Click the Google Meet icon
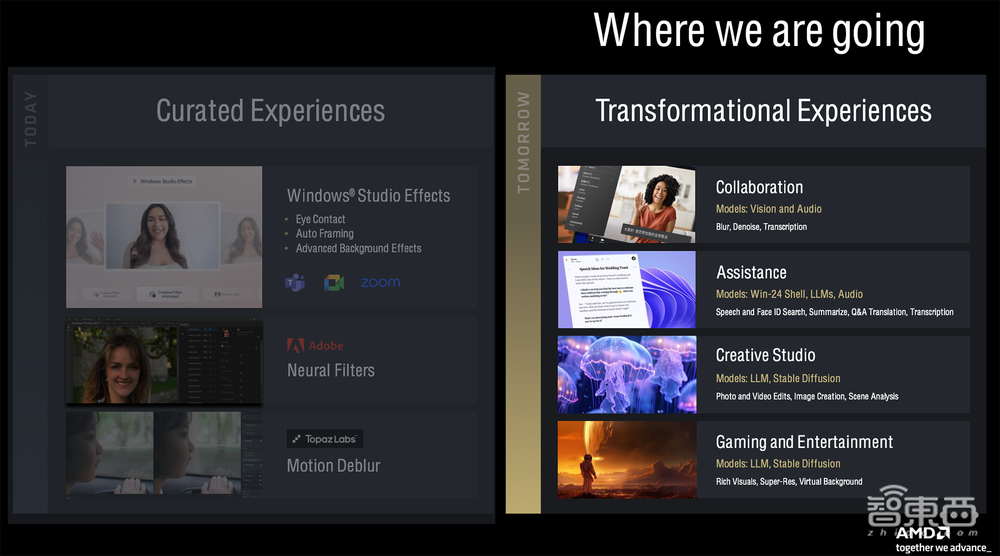Screen dimensions: 1000x556 tap(334, 283)
